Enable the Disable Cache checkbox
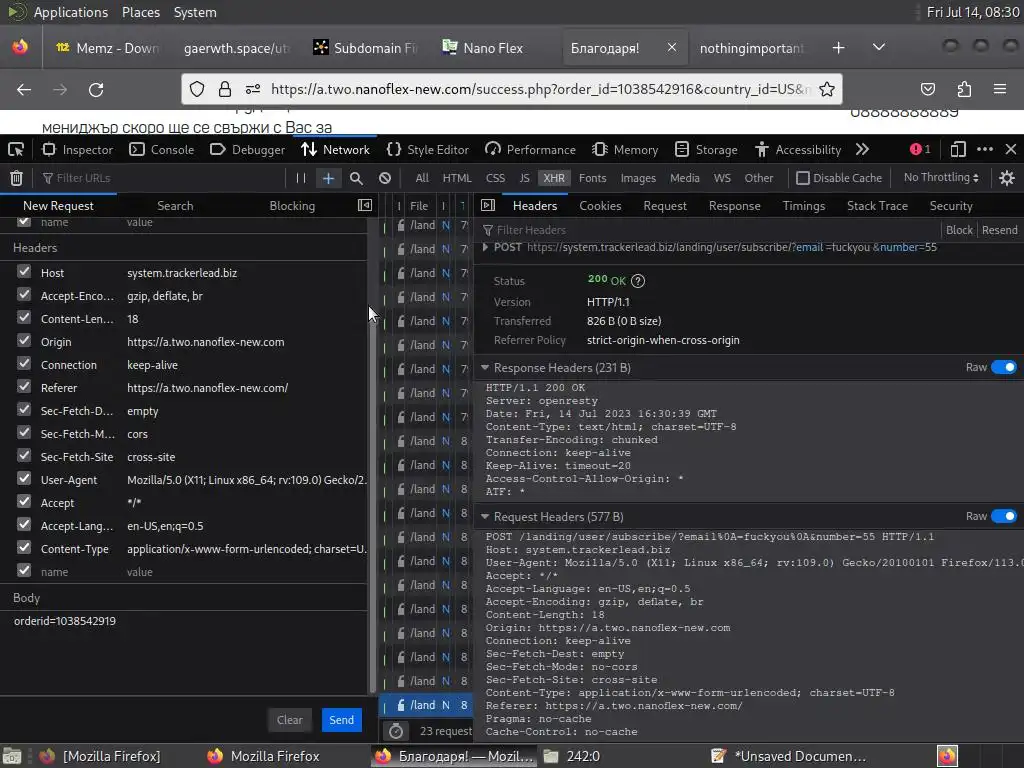 pyautogui.click(x=803, y=178)
